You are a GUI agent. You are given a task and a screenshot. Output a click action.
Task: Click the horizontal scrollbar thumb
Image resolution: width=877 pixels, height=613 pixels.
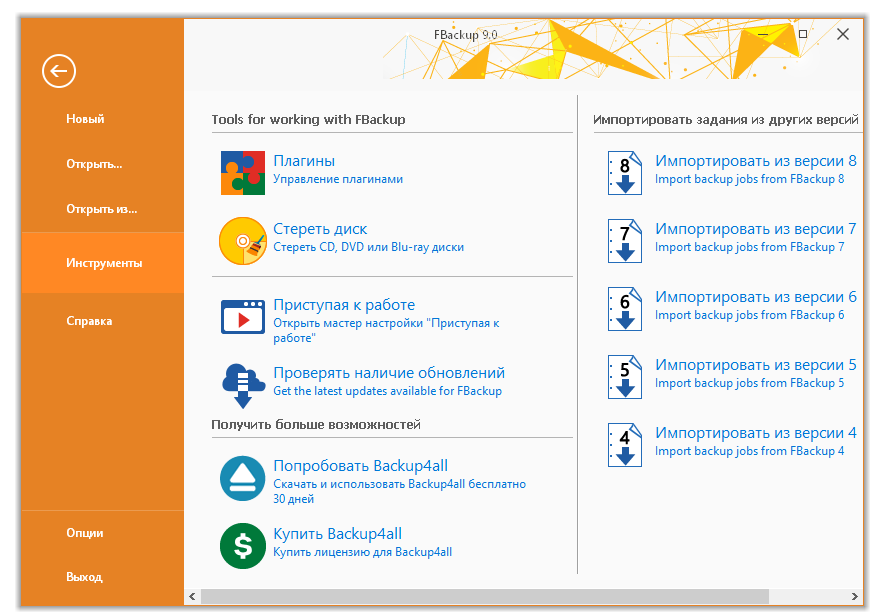(484, 596)
